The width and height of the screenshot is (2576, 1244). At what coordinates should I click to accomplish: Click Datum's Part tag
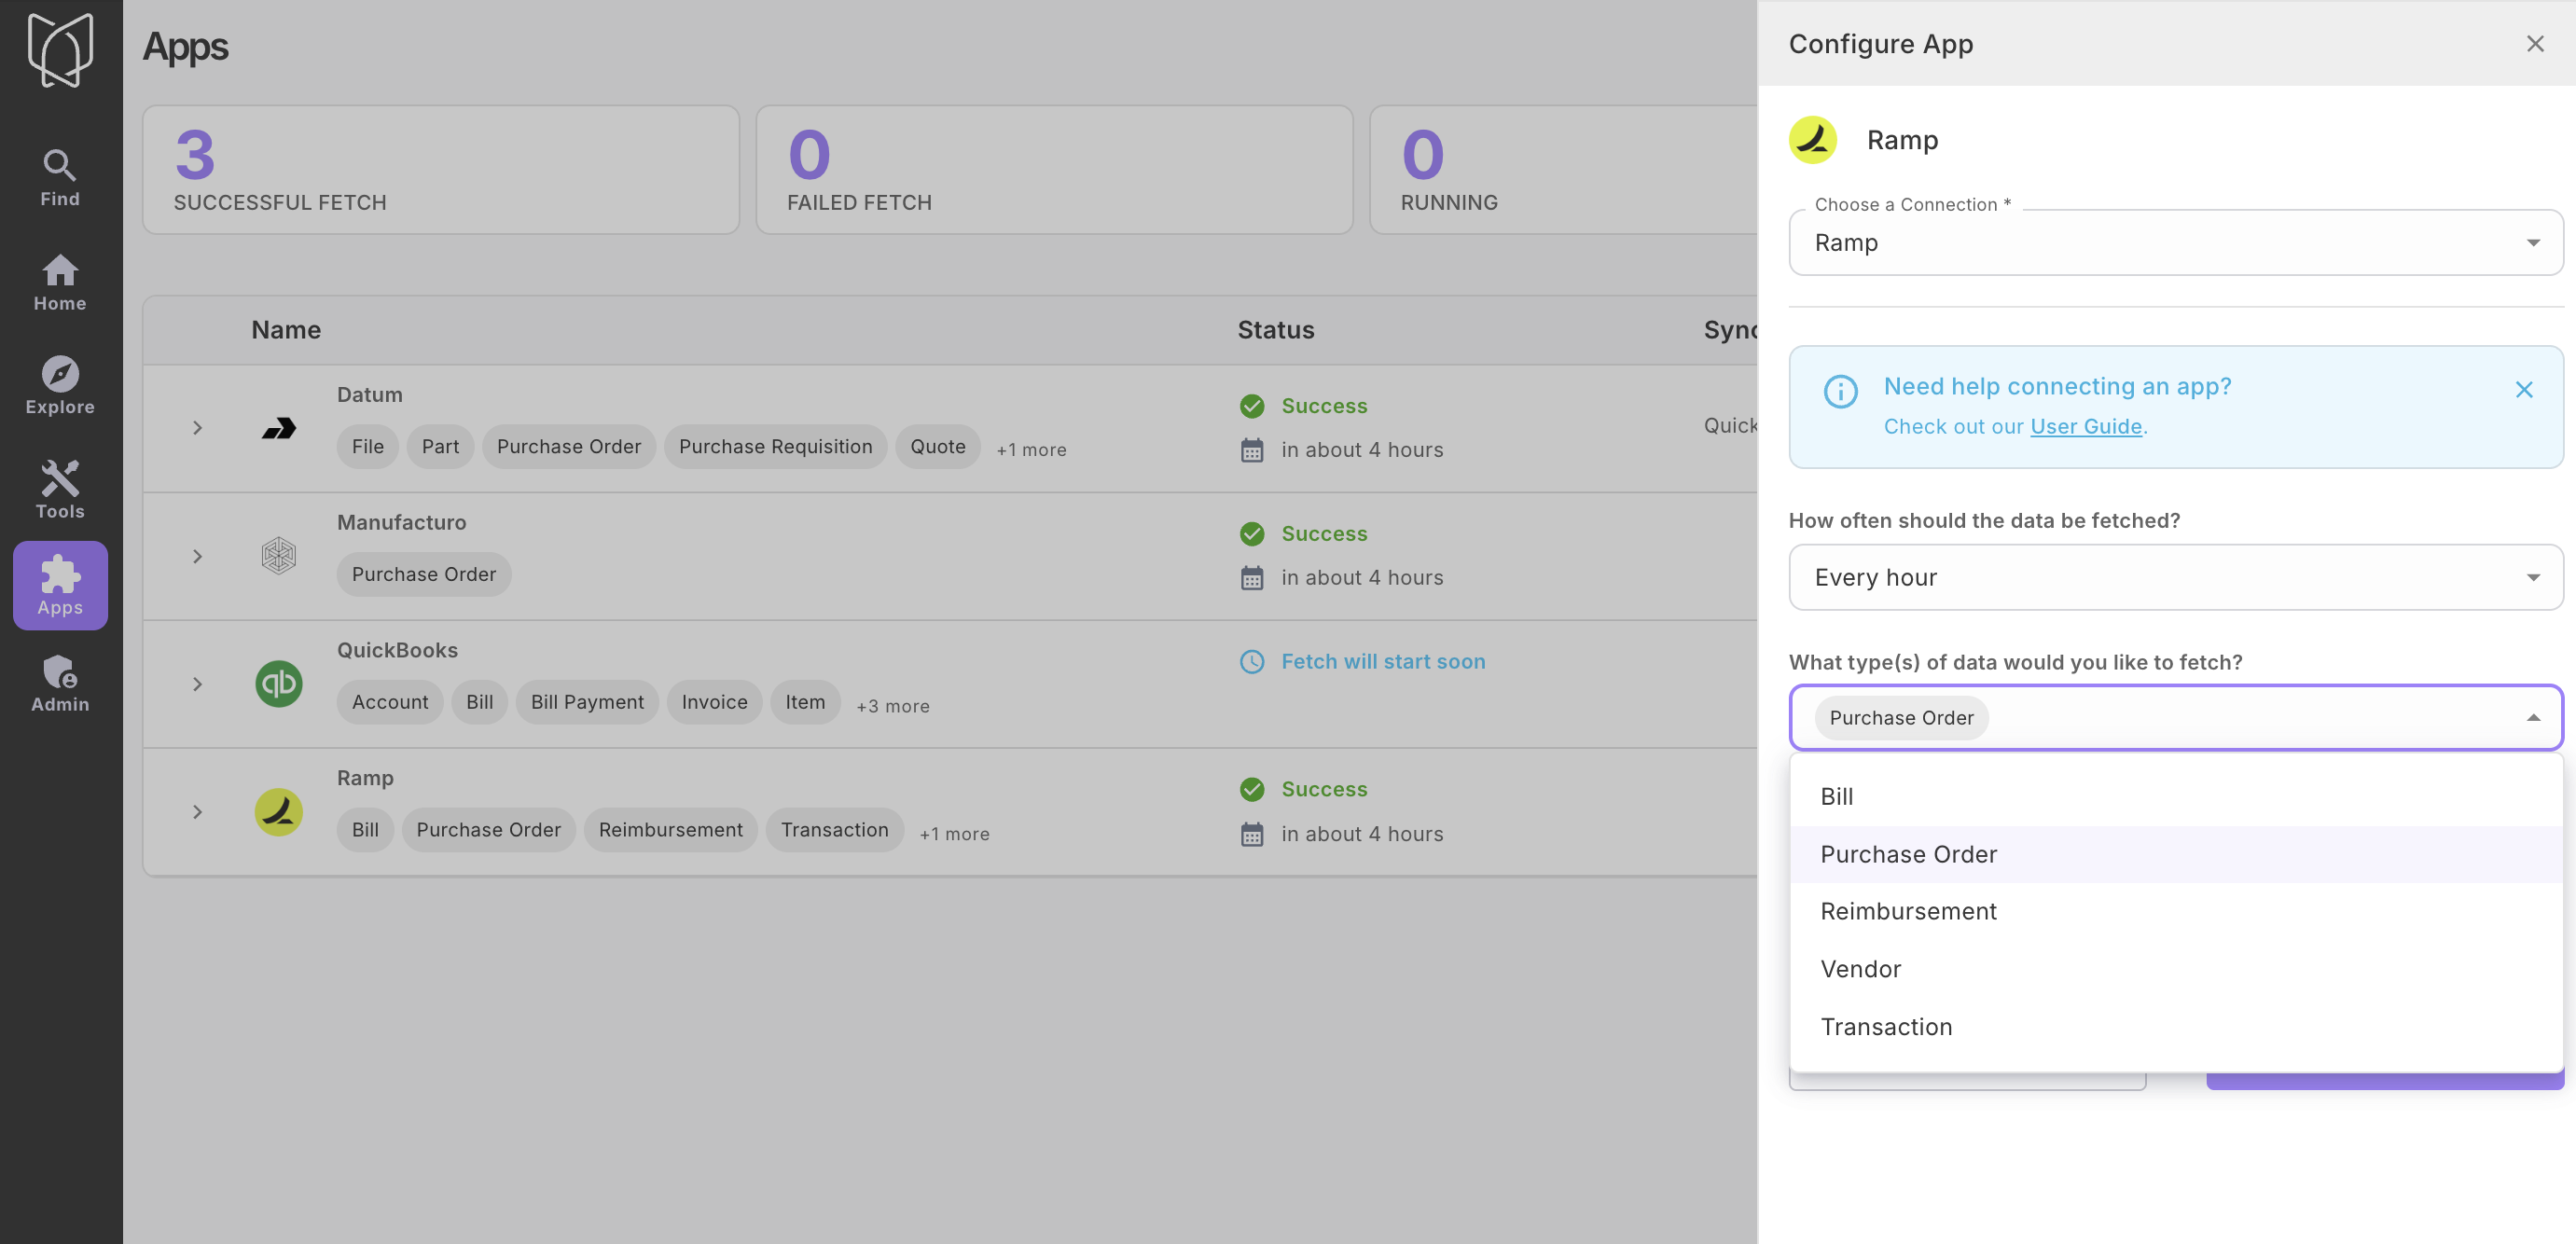440,447
